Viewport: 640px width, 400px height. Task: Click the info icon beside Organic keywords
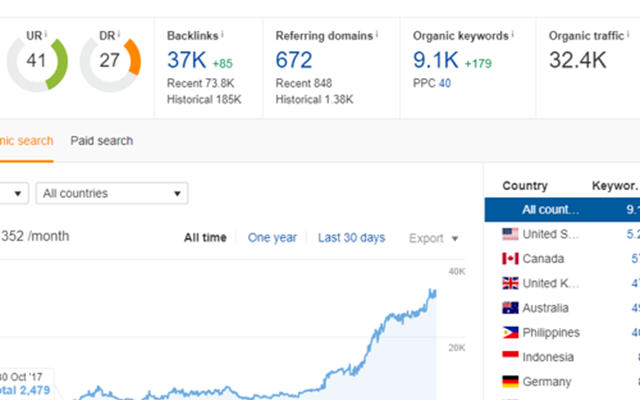[x=513, y=34]
